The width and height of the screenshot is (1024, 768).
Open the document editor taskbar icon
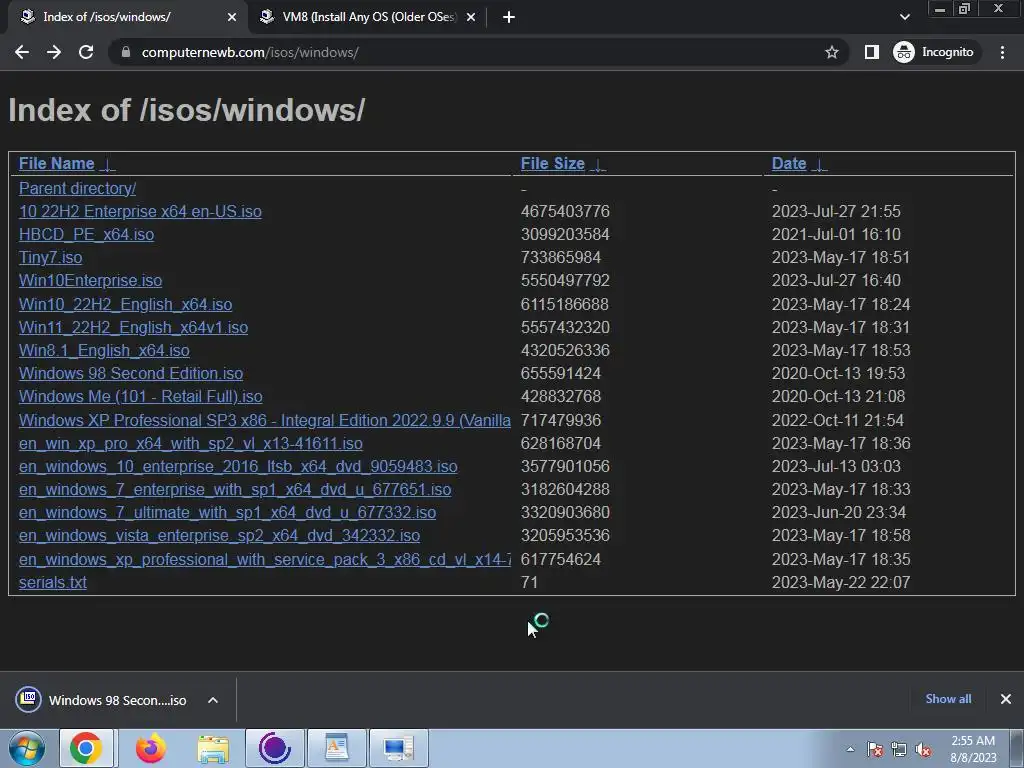pyautogui.click(x=337, y=748)
